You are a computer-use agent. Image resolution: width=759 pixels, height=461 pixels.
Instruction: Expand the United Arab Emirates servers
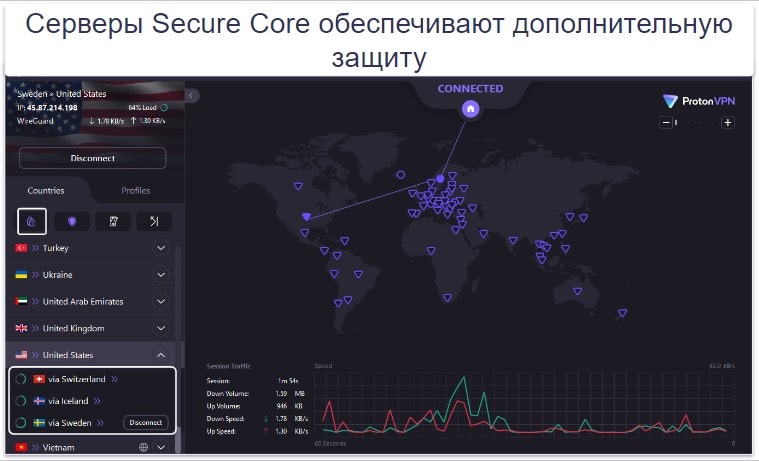[161, 301]
